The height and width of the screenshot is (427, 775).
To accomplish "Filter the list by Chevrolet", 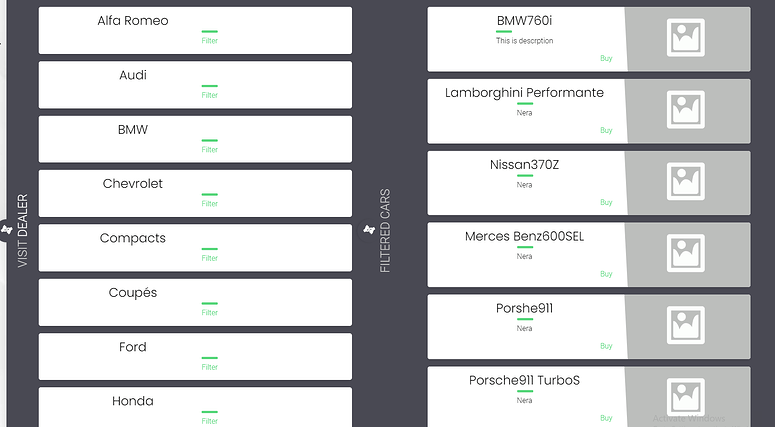I will click(210, 204).
